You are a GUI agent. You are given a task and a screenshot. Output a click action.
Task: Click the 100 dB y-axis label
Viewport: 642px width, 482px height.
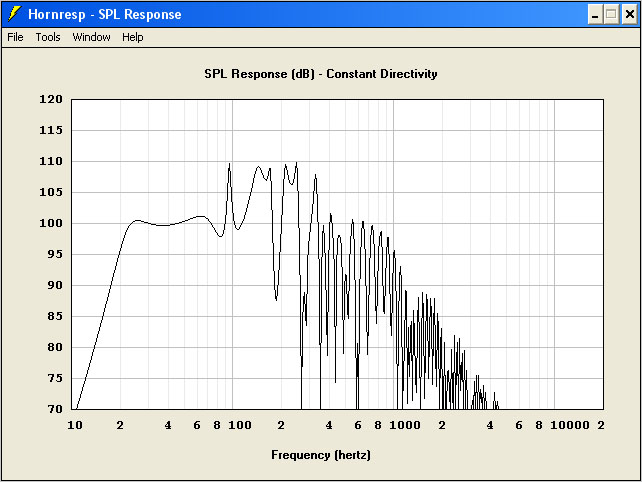51,223
